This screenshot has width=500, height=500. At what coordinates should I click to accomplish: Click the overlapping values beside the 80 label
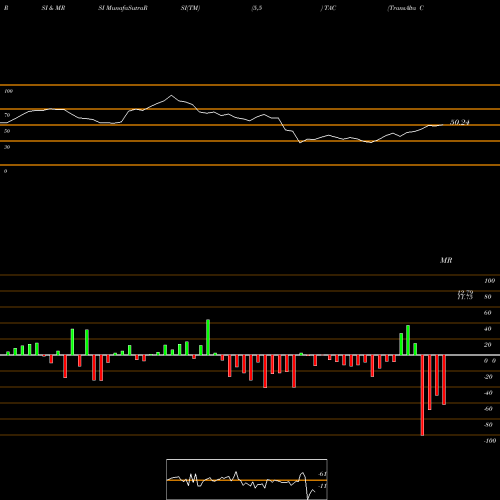tap(465, 295)
